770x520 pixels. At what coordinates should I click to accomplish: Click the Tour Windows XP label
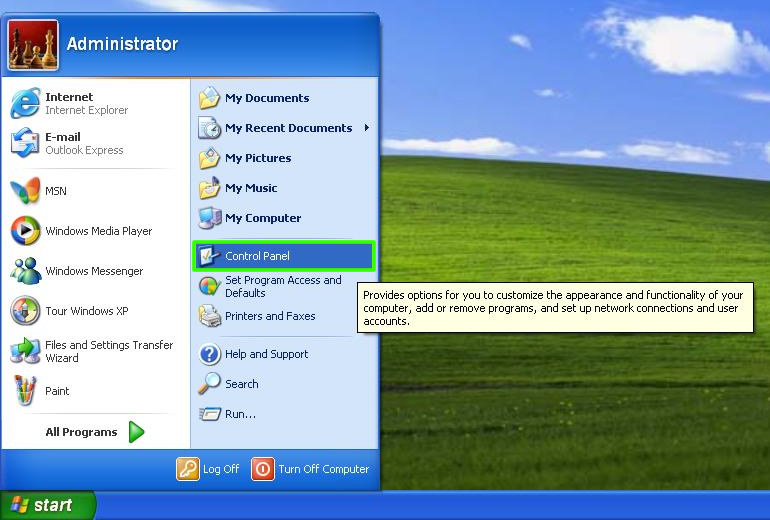pos(87,311)
